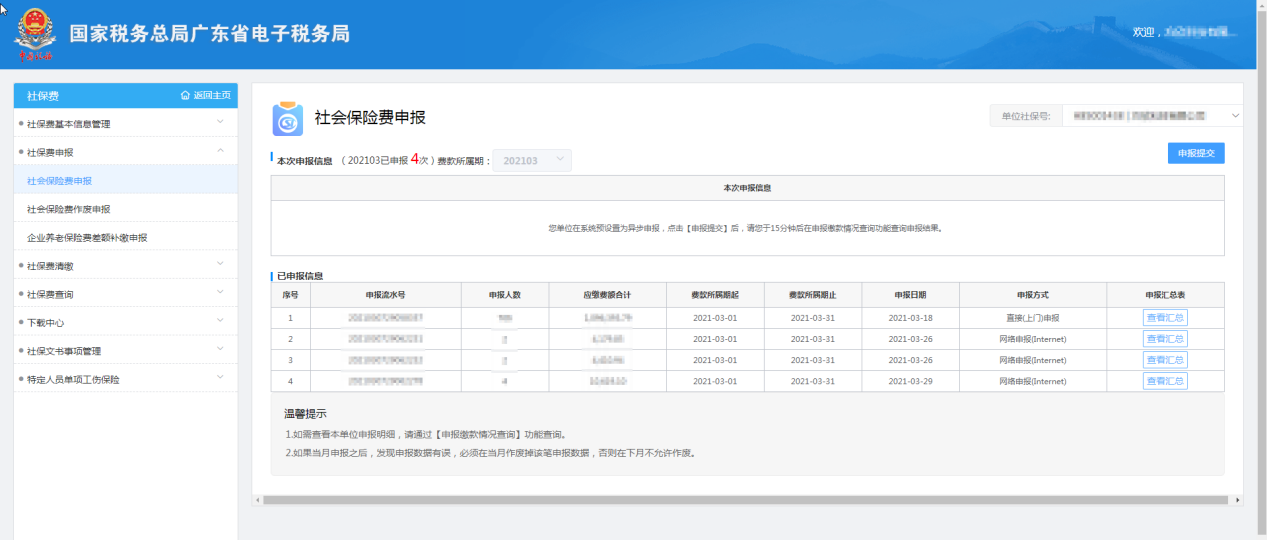Click the horizontal scrollbar right arrow
This screenshot has width=1267, height=540.
[x=1238, y=500]
